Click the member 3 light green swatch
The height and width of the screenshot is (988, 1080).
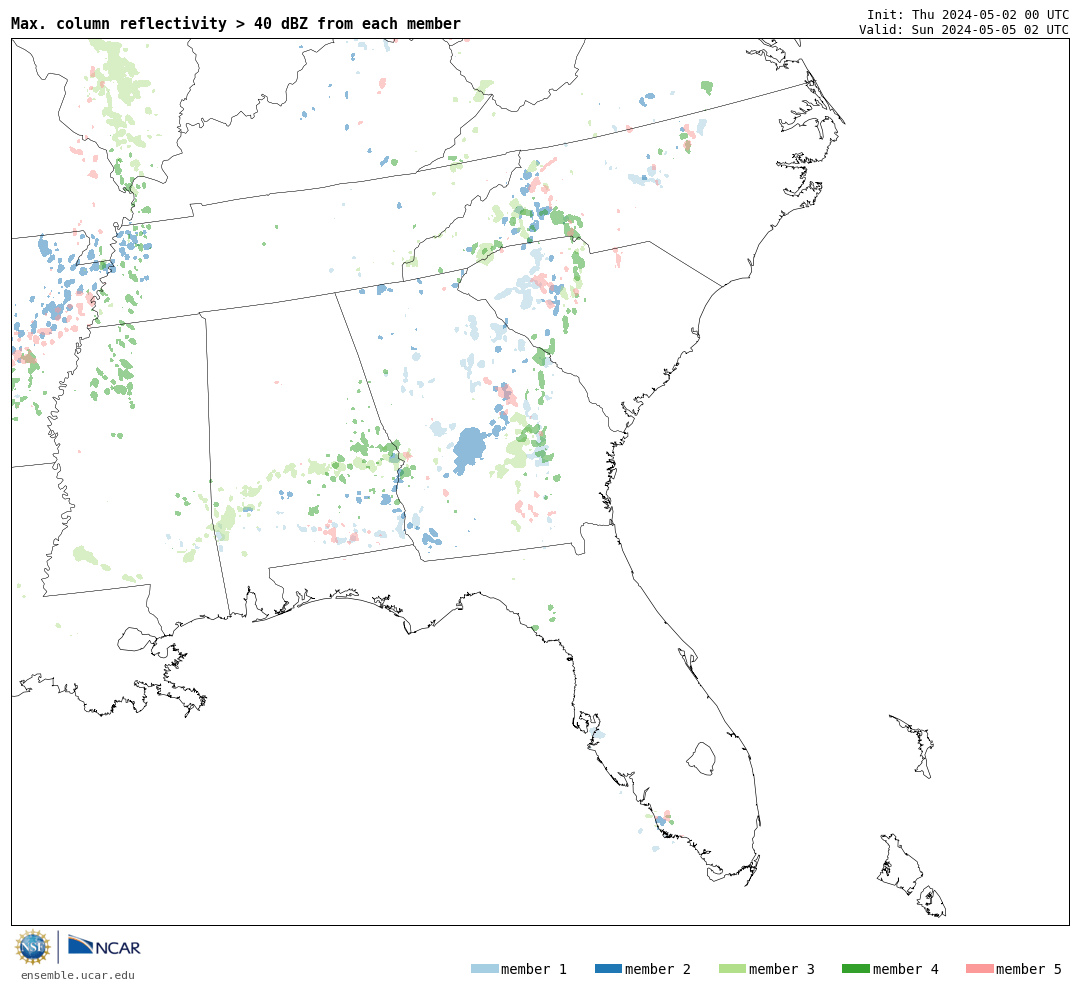pos(732,969)
